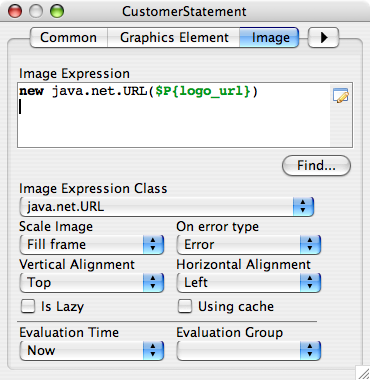Image resolution: width=370 pixels, height=380 pixels.
Task: Open the expression editor pencil icon
Action: tap(341, 96)
